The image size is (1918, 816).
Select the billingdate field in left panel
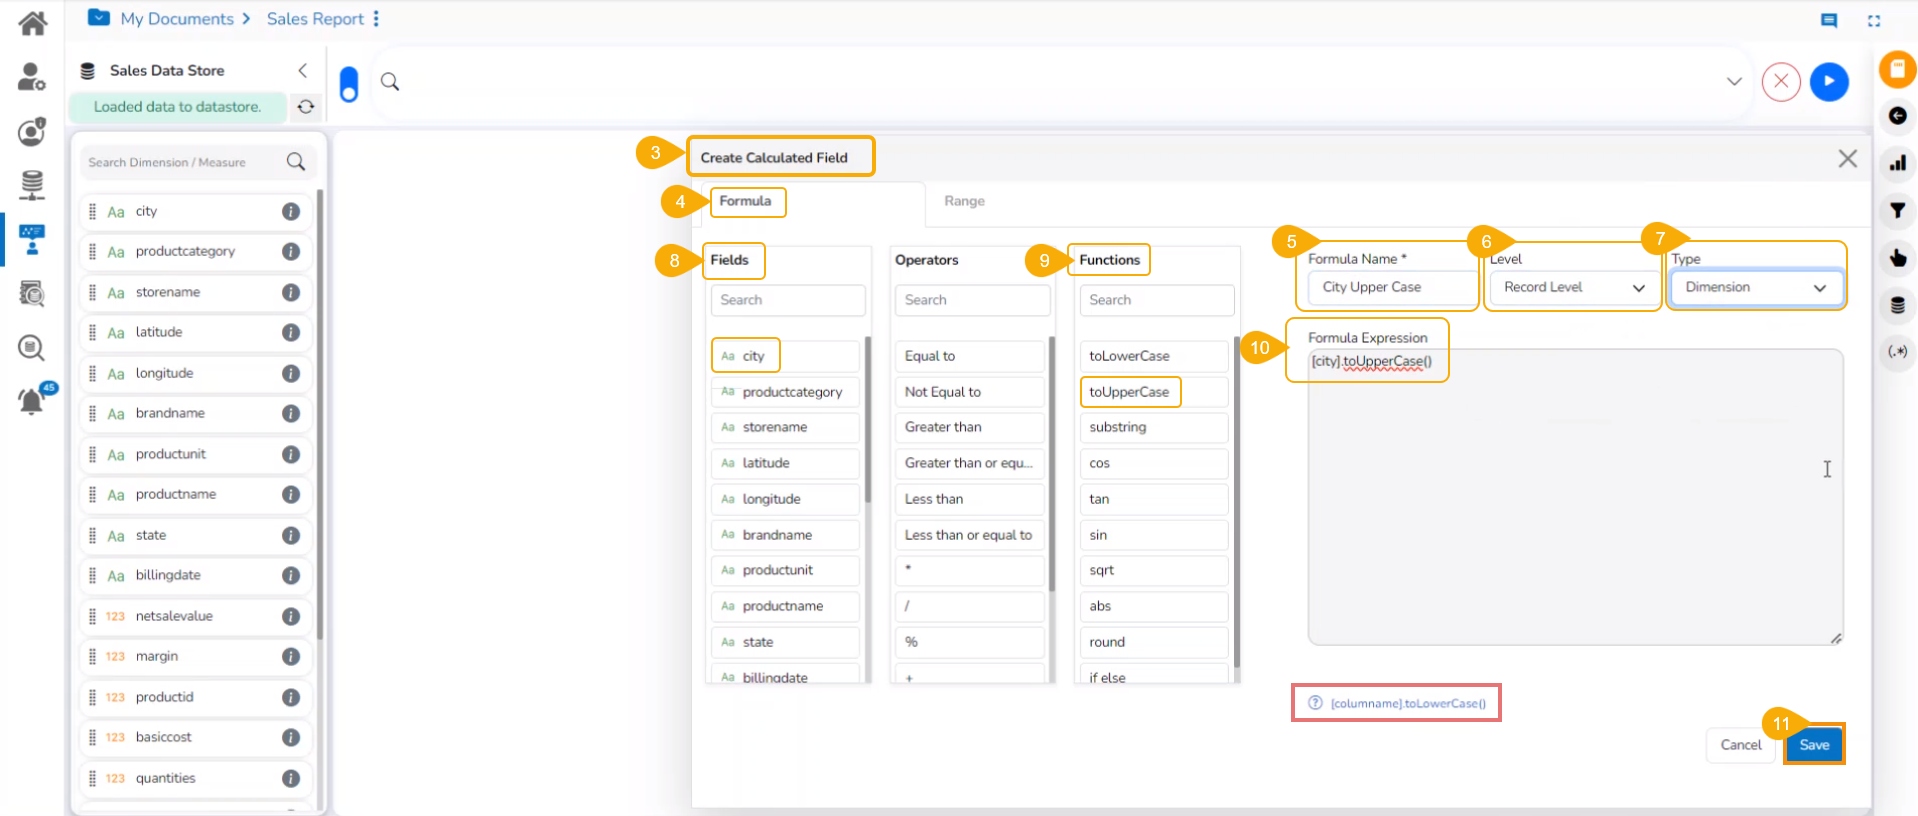(195, 575)
